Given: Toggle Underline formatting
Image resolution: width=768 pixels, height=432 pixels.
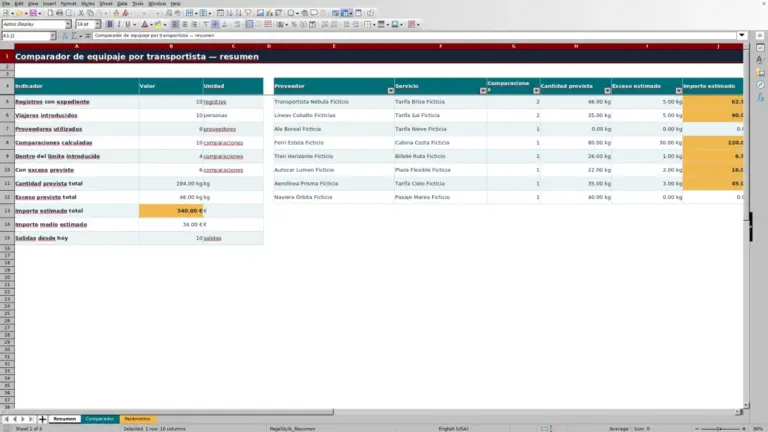Looking at the screenshot, I should coord(128,24).
